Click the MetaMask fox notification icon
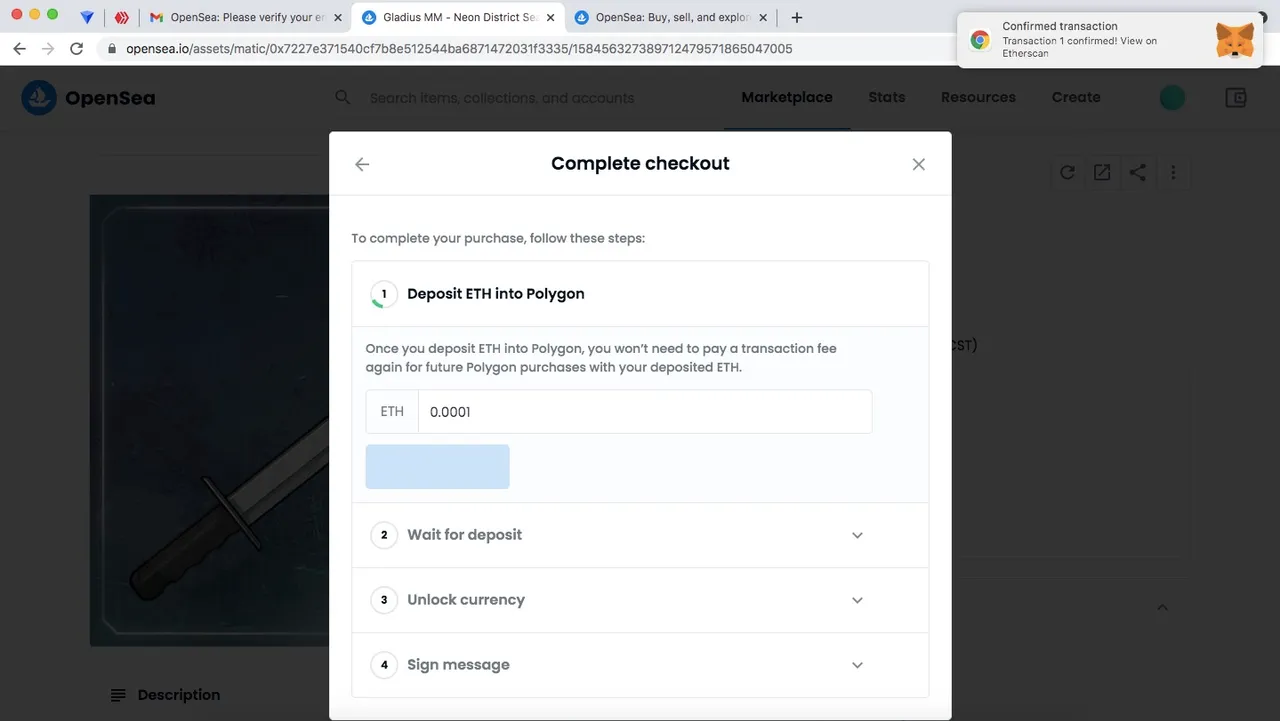The height and width of the screenshot is (721, 1280). tap(1235, 42)
